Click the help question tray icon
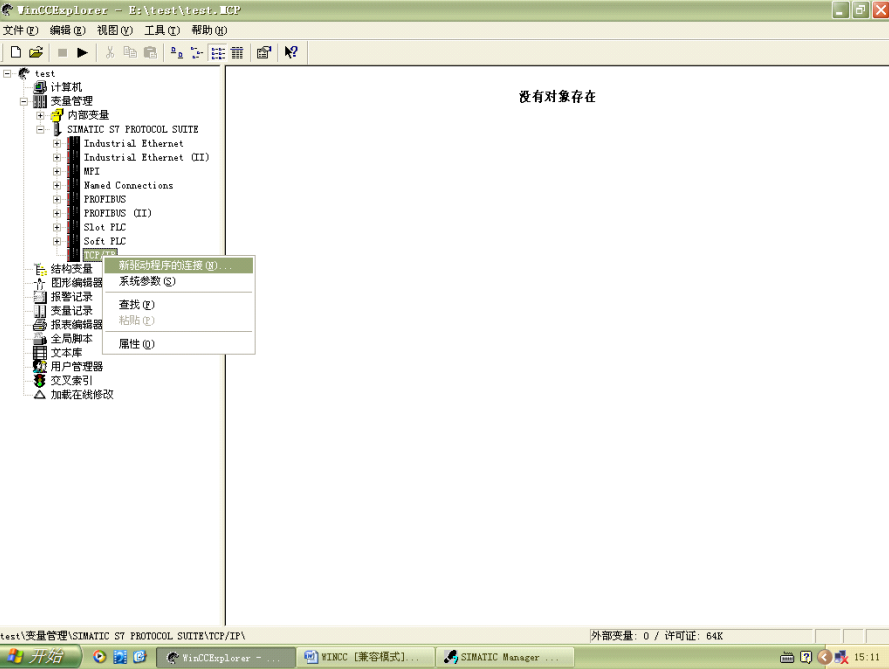 tap(806, 658)
